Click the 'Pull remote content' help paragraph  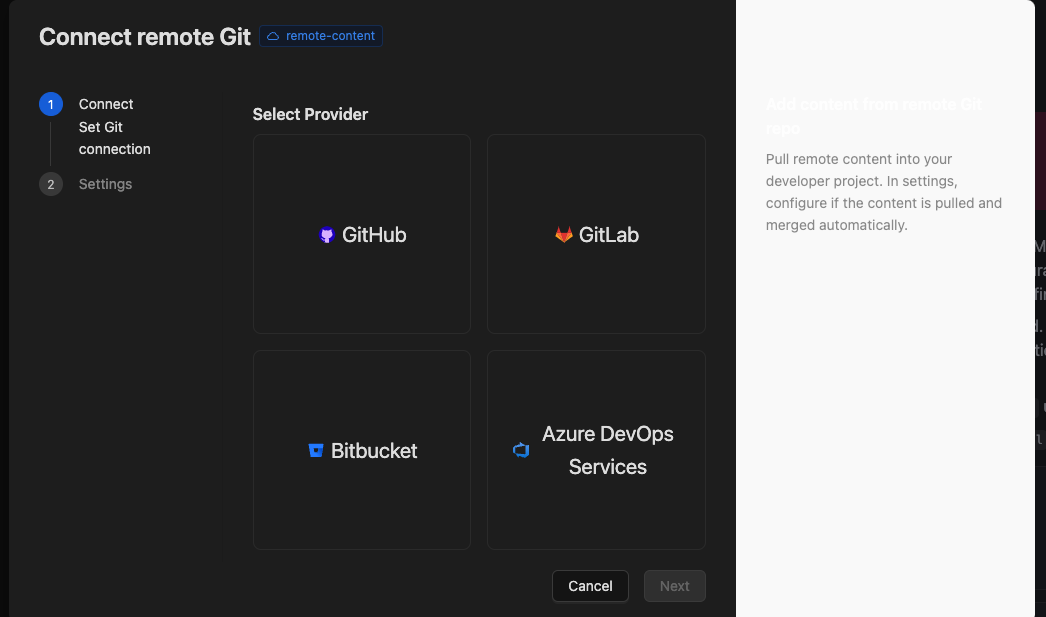tap(884, 192)
